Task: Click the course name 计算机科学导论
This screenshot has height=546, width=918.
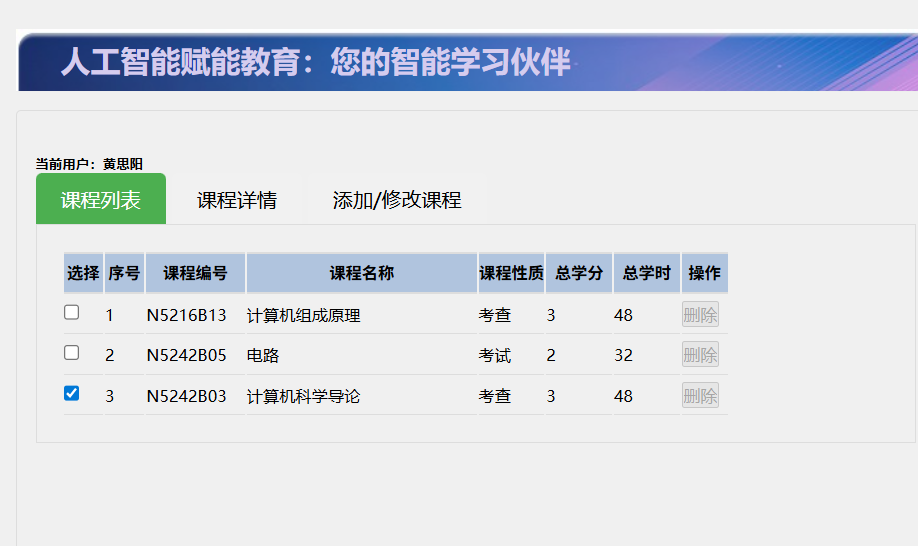Action: tap(303, 397)
